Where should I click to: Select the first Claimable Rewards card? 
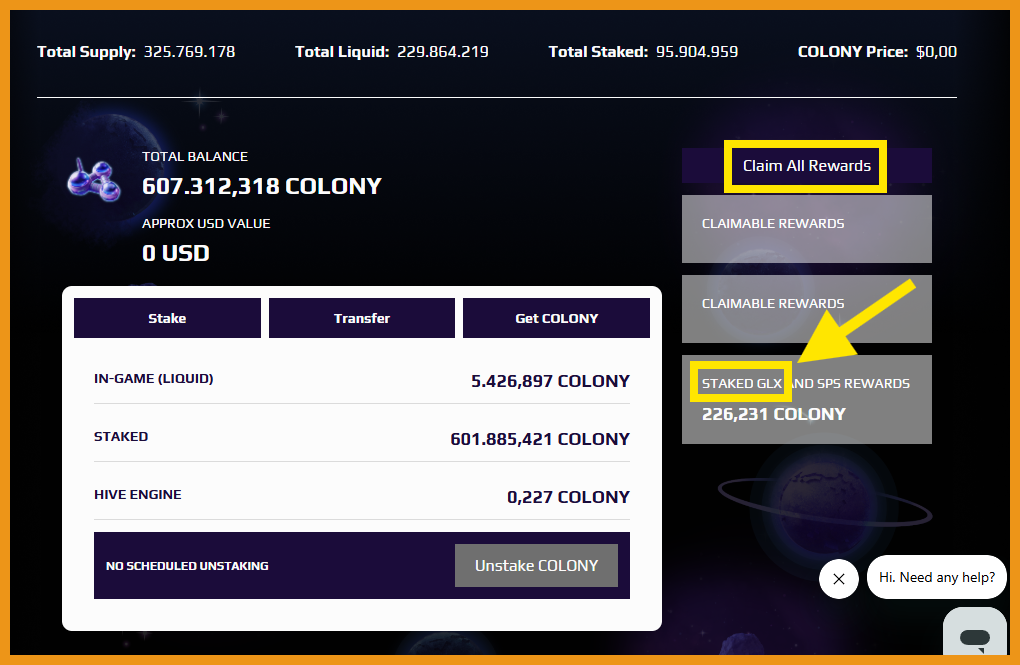pos(807,229)
